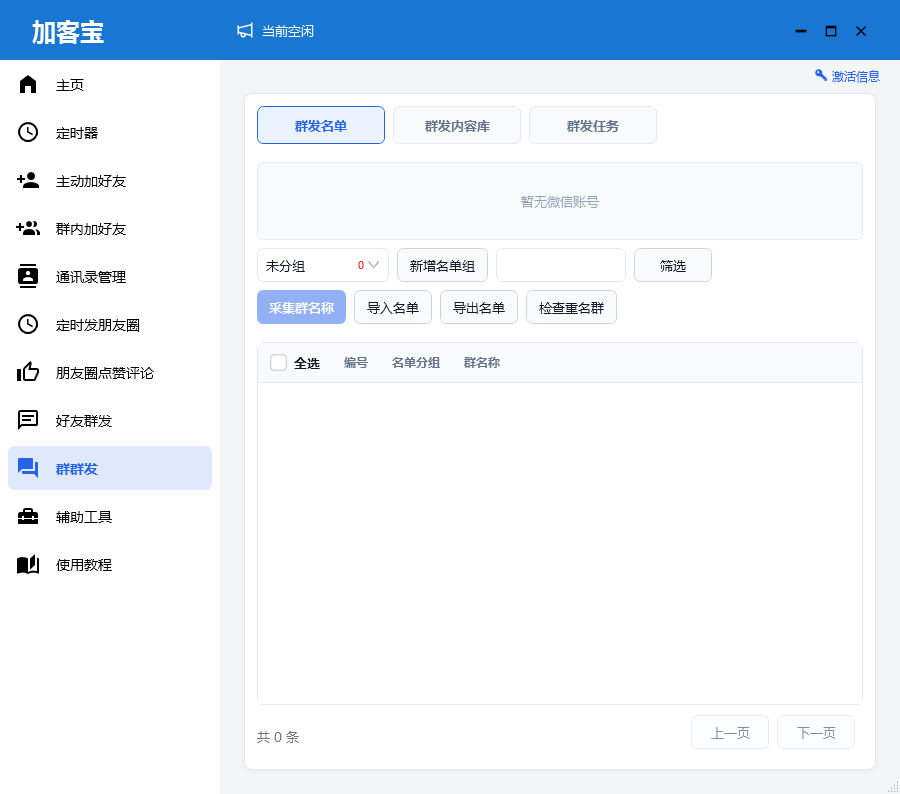Go to the 定时器 page
900x794 pixels.
[110, 133]
